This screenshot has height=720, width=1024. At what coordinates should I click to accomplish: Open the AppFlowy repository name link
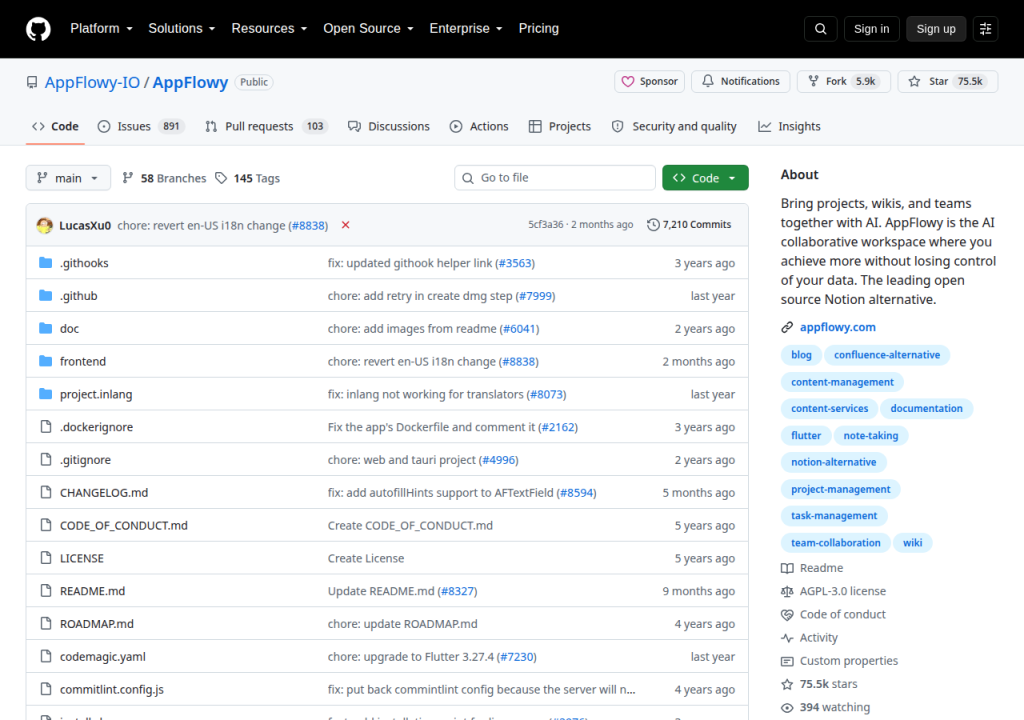click(x=190, y=83)
